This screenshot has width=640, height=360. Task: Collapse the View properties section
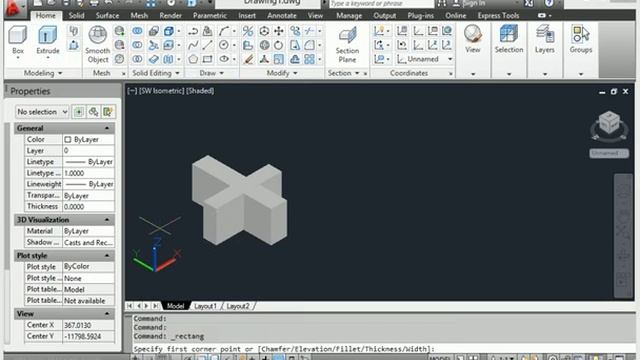[x=107, y=314]
